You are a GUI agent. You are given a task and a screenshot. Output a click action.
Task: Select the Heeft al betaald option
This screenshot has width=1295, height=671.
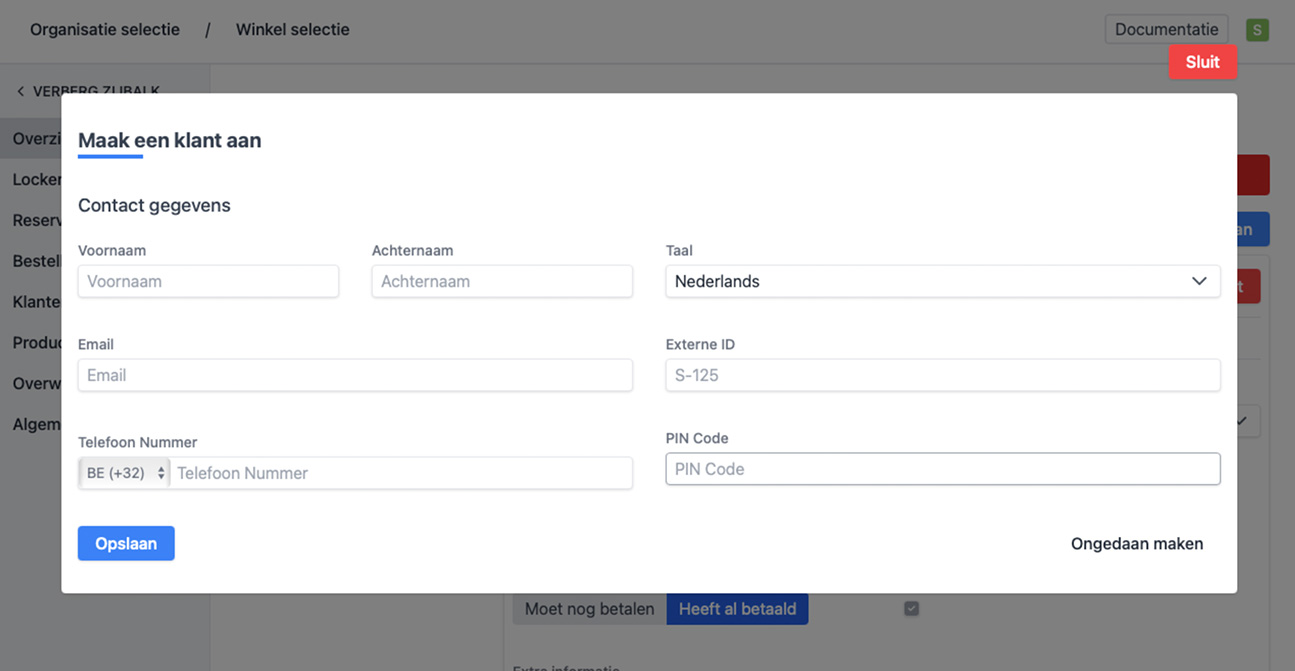737,608
